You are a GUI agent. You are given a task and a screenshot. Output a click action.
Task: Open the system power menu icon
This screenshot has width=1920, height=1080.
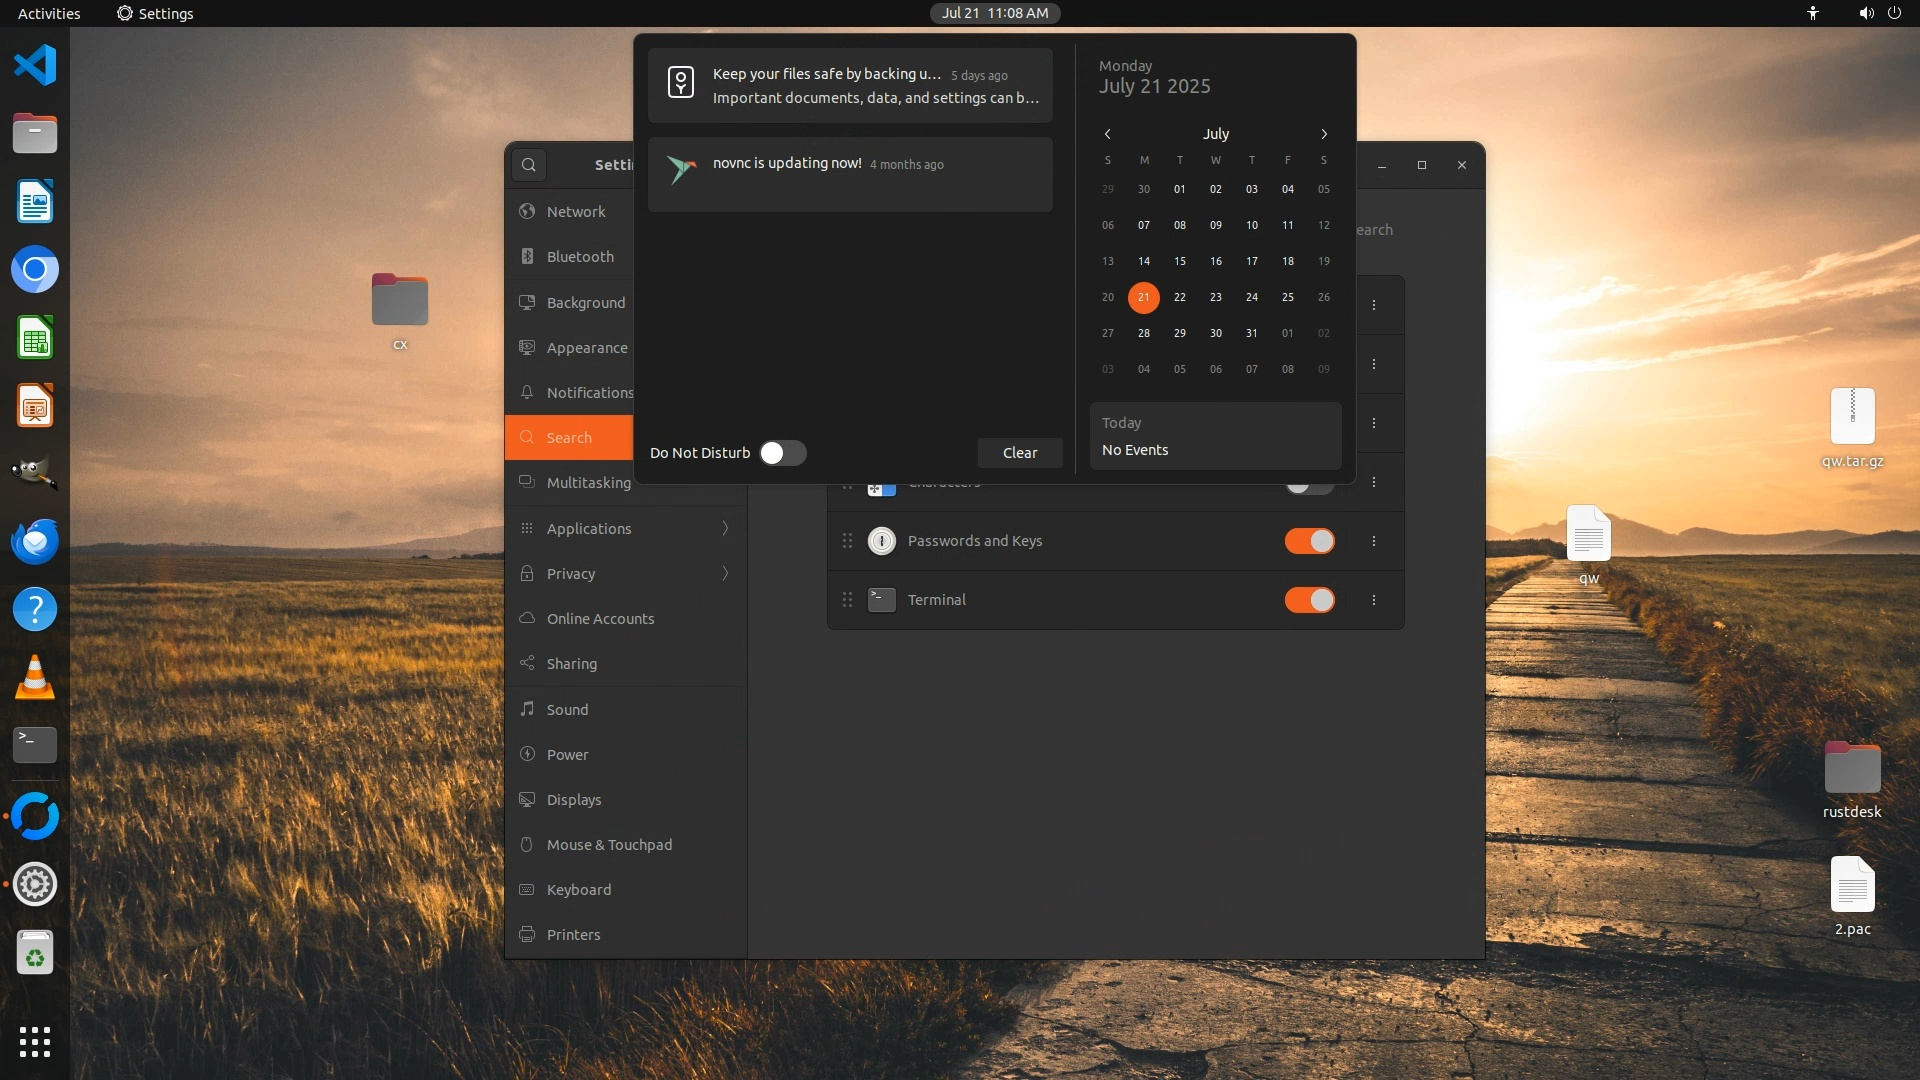point(1894,13)
